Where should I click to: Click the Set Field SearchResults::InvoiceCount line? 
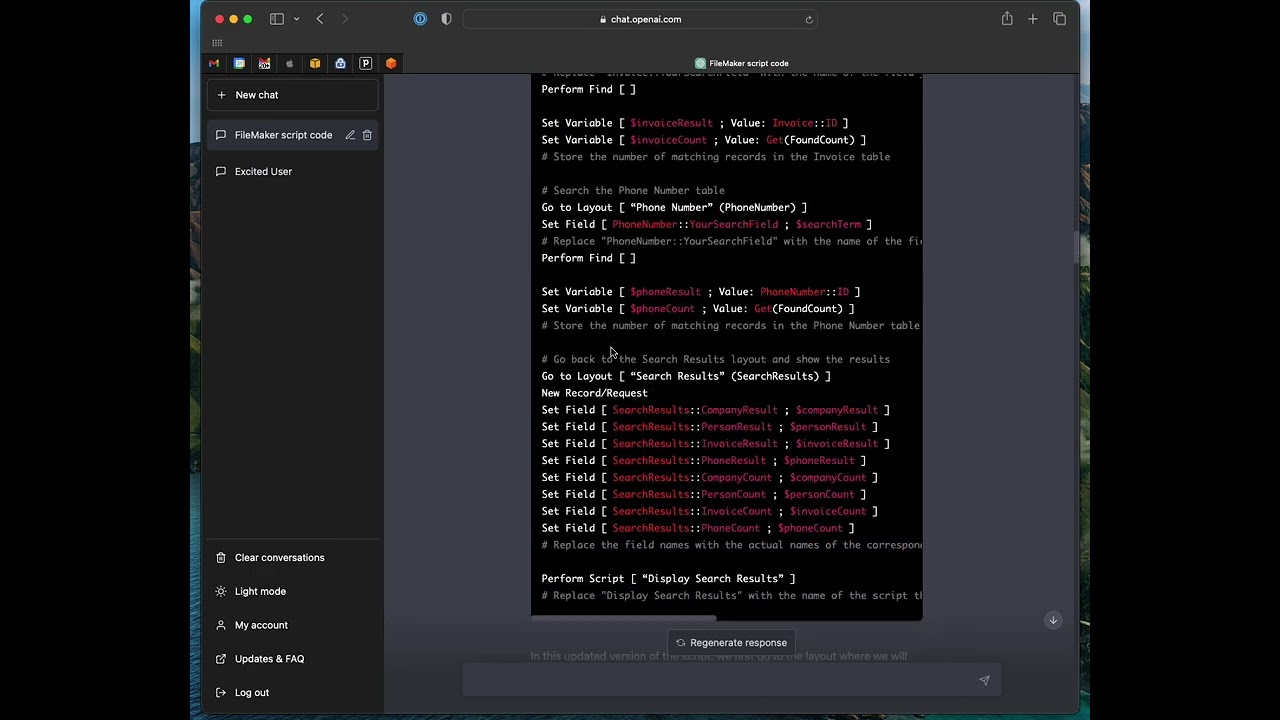[x=710, y=511]
